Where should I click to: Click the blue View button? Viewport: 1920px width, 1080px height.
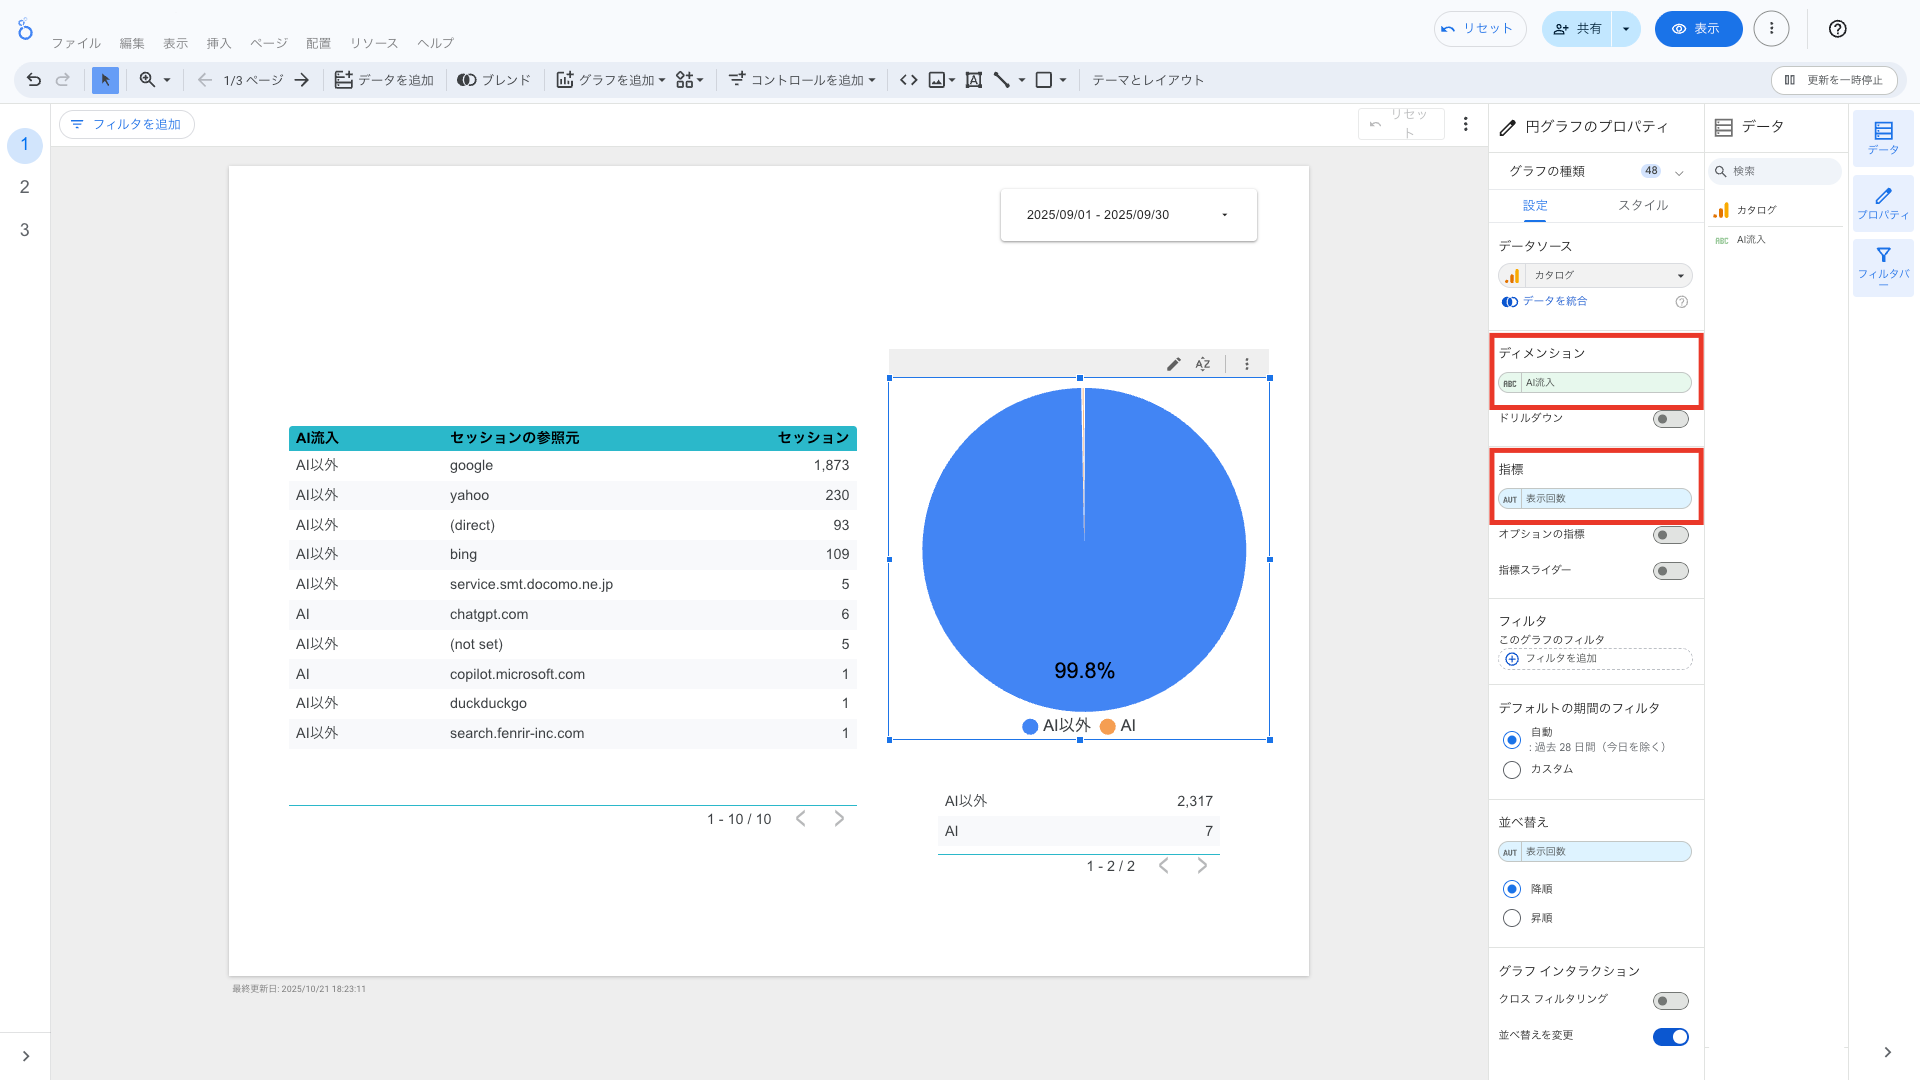(x=1697, y=29)
